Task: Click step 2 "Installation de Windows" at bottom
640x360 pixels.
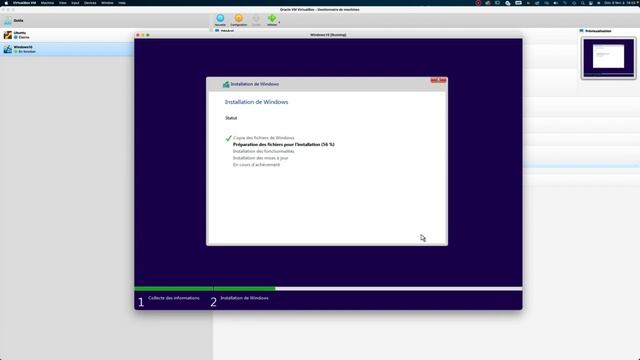Action: point(244,298)
